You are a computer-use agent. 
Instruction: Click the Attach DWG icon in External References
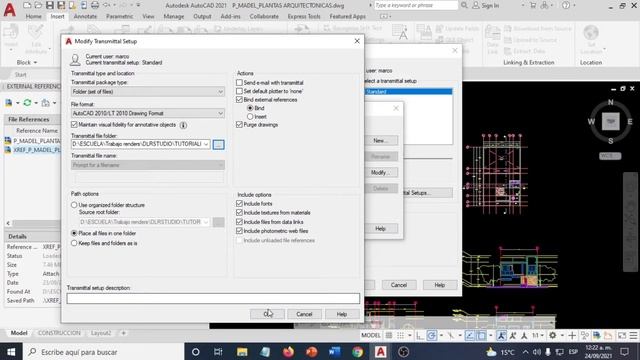(x=9, y=103)
